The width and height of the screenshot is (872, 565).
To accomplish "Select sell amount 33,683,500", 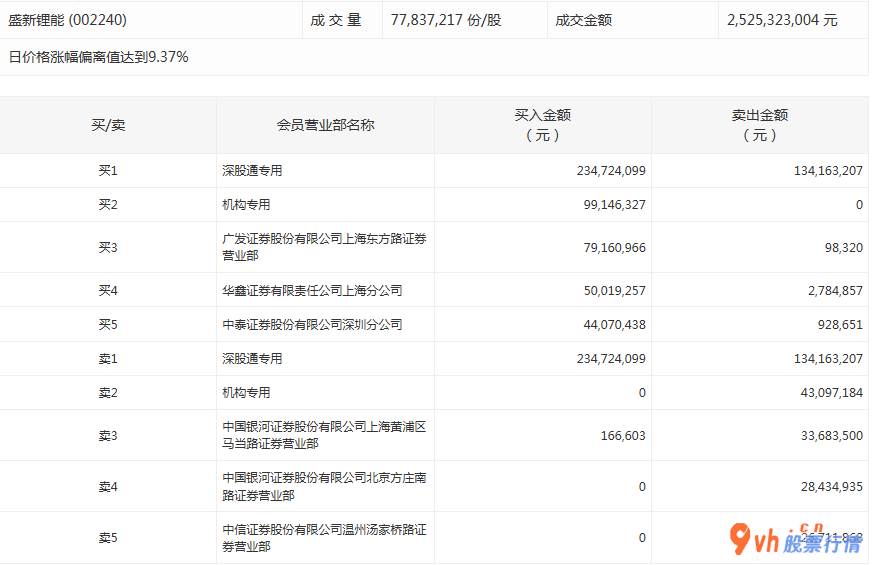I will pos(831,435).
